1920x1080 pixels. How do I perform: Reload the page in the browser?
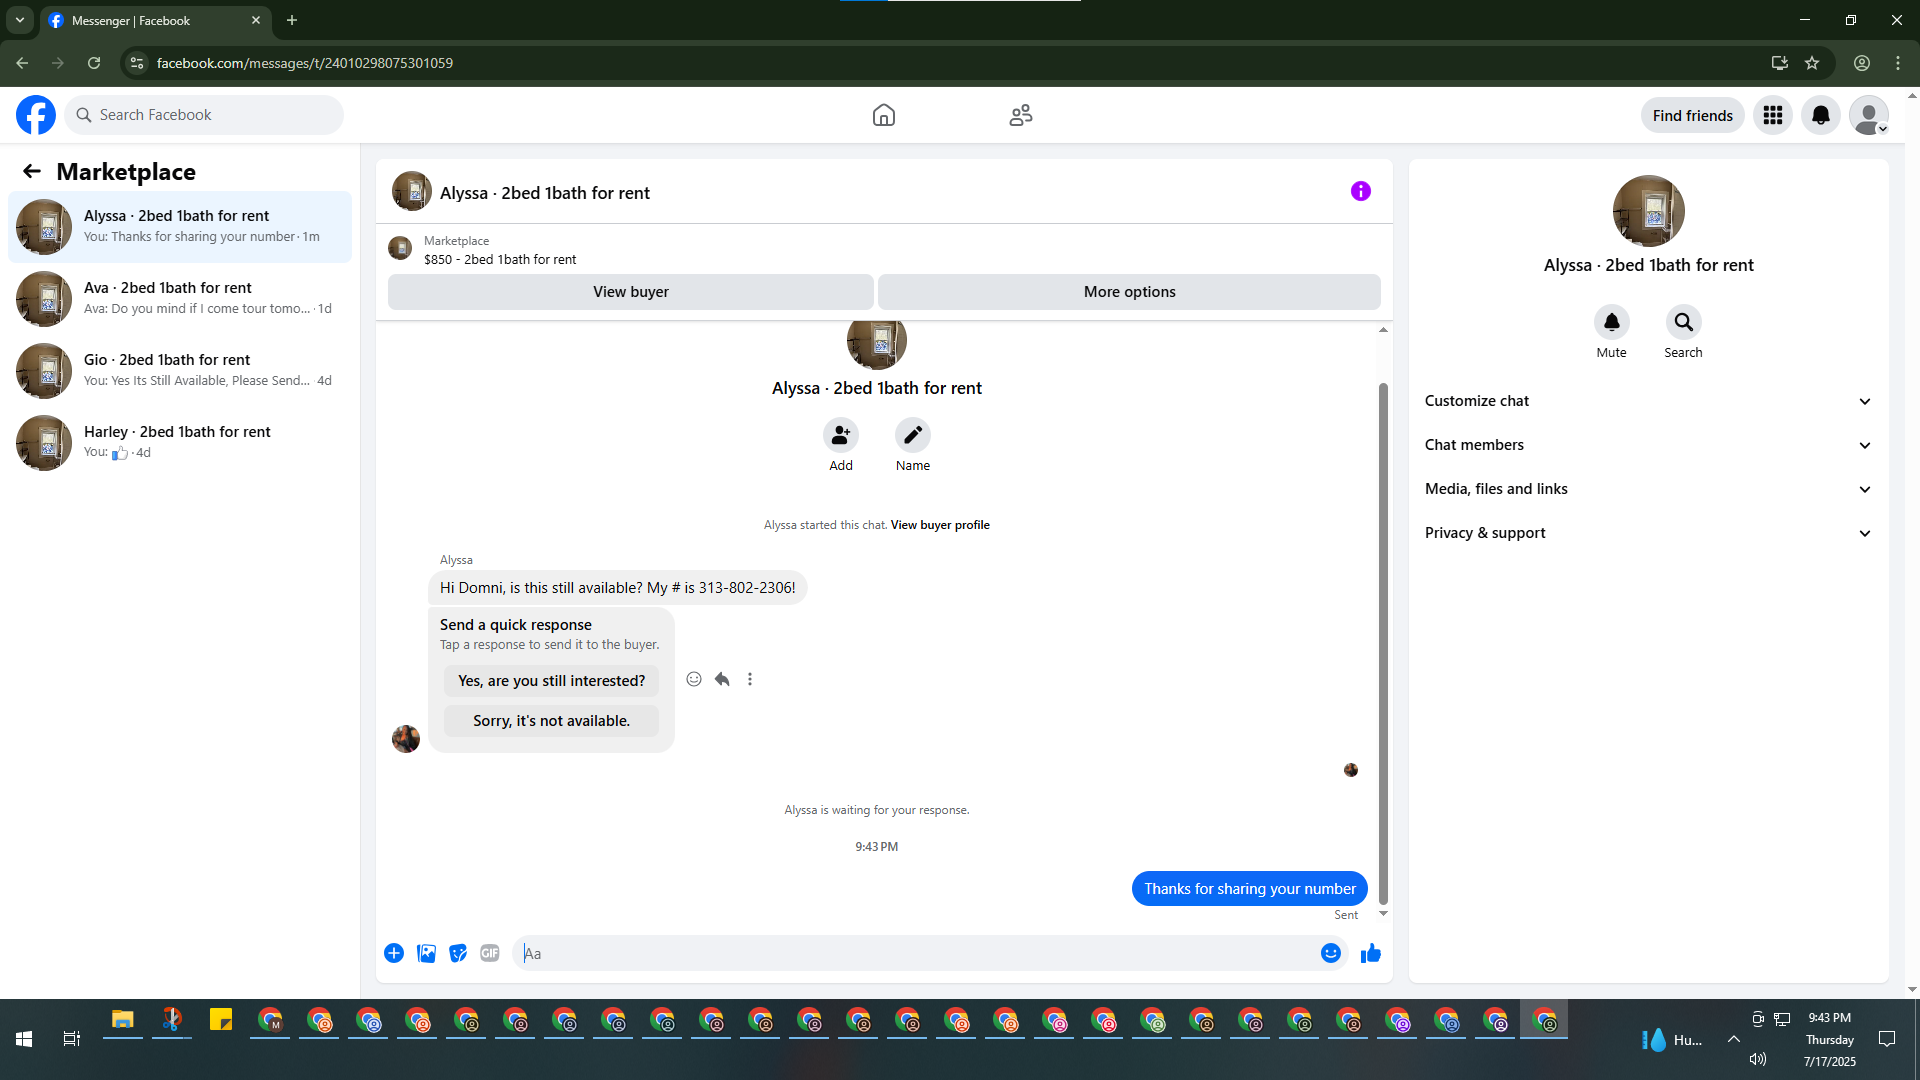pos(94,63)
